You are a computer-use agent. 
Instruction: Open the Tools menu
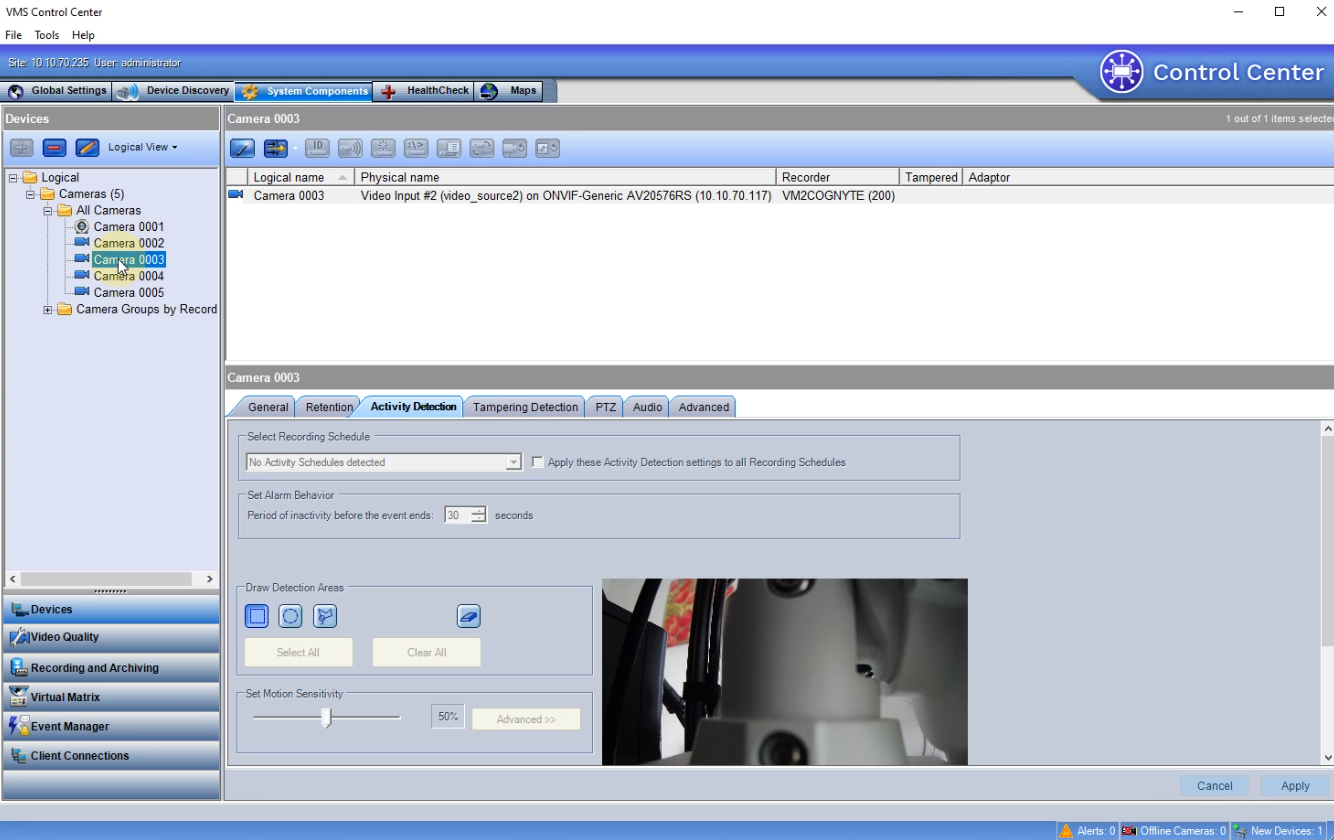click(x=47, y=35)
